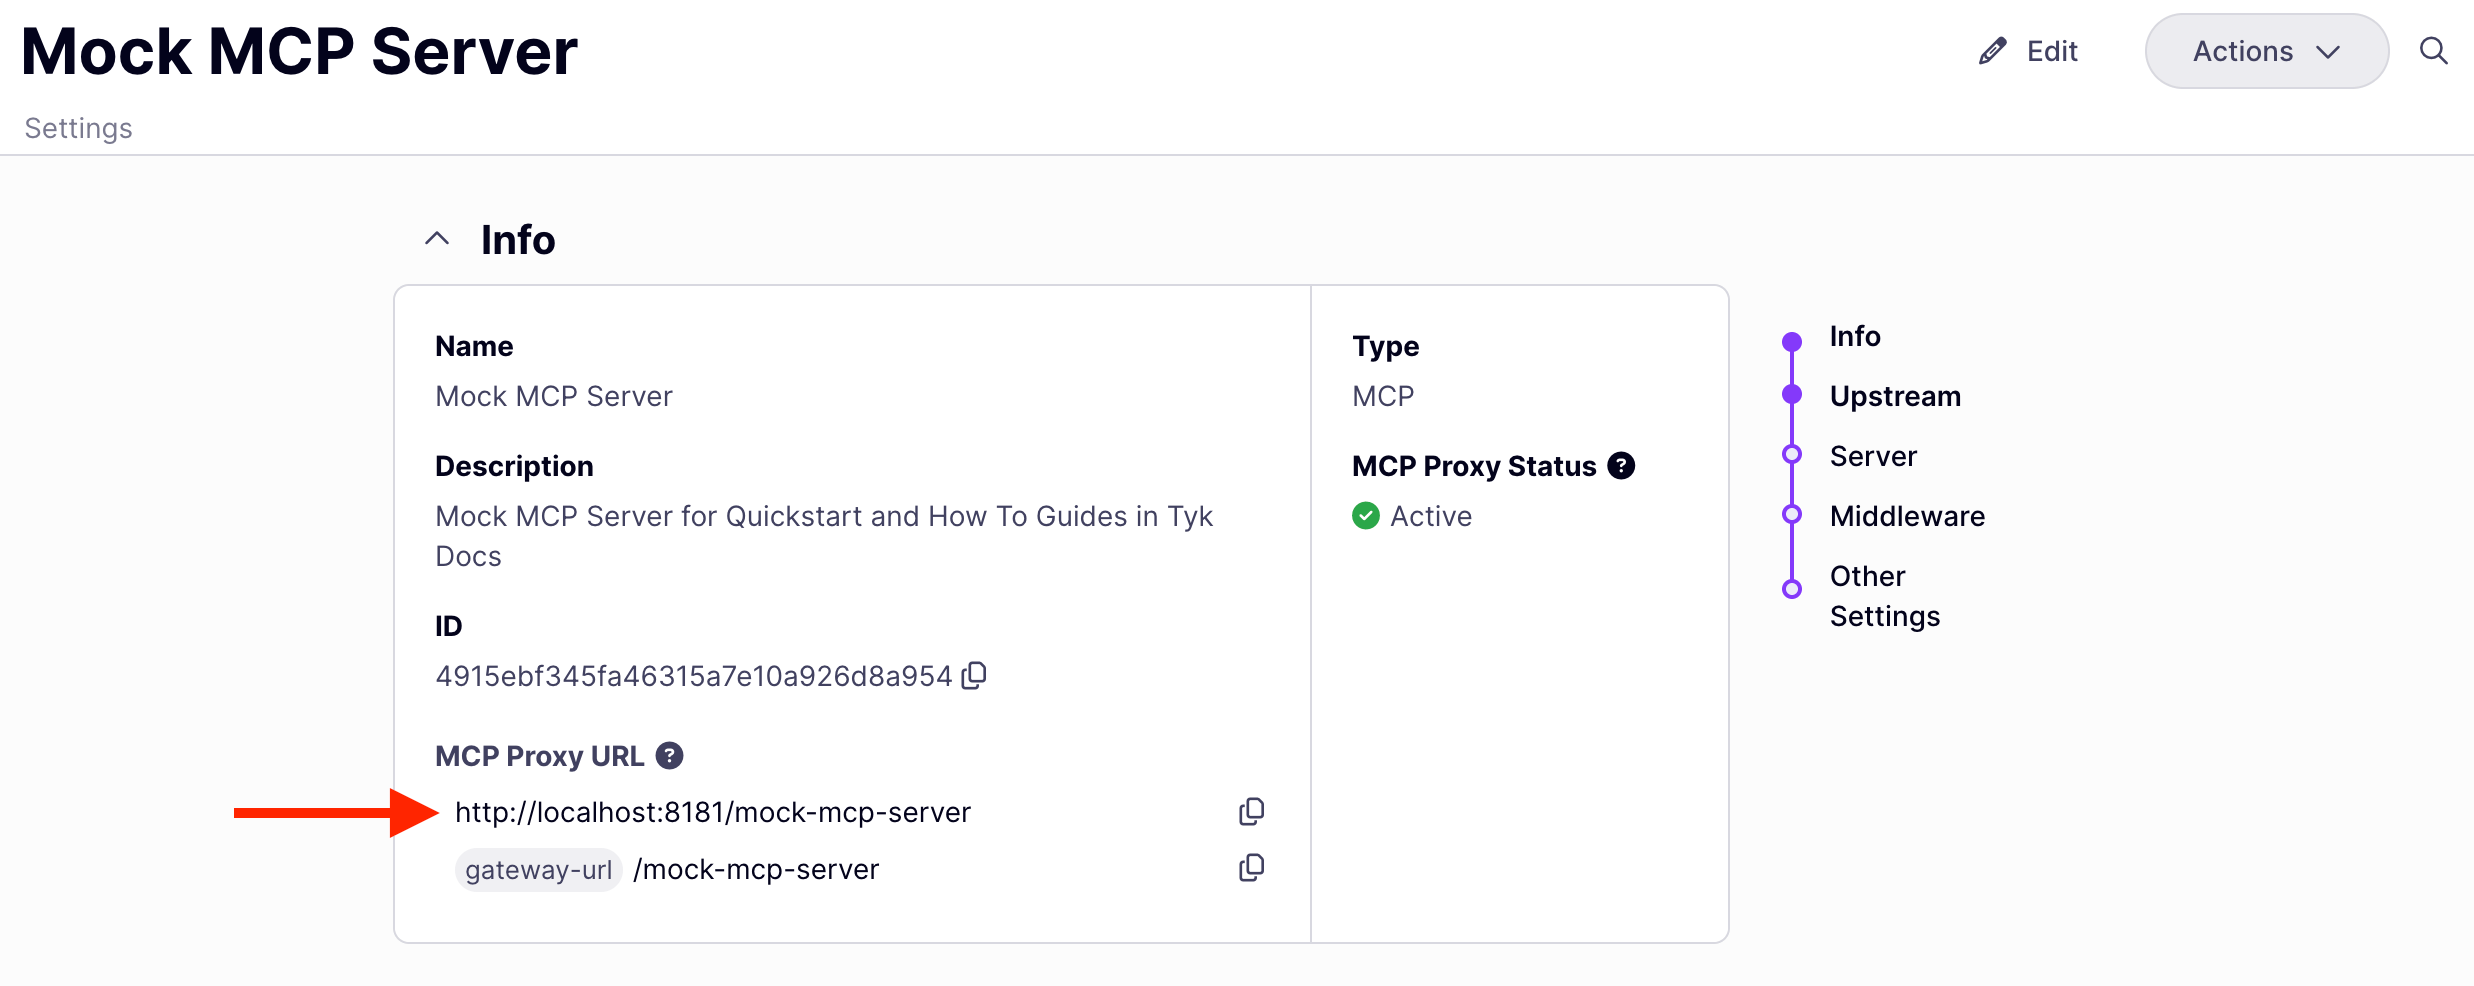Copy the localhost mock-mcp-server URL
Viewport: 2474px width, 986px height.
coord(1251,812)
